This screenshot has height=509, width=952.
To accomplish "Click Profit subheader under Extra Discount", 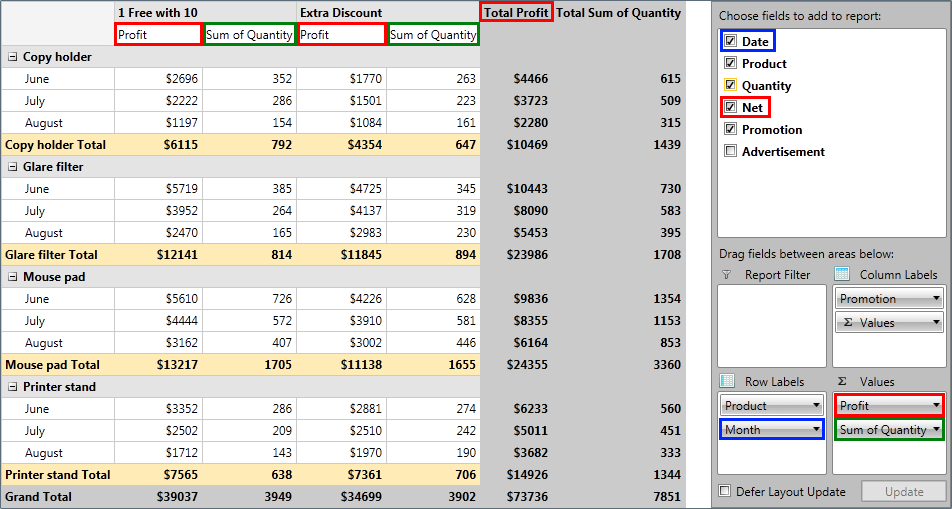I will tap(342, 35).
